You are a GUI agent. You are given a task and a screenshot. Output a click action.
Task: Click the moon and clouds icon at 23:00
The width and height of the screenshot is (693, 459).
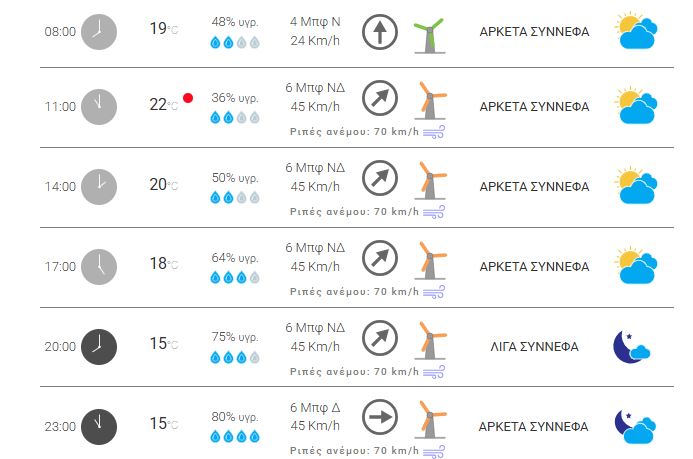[634, 426]
